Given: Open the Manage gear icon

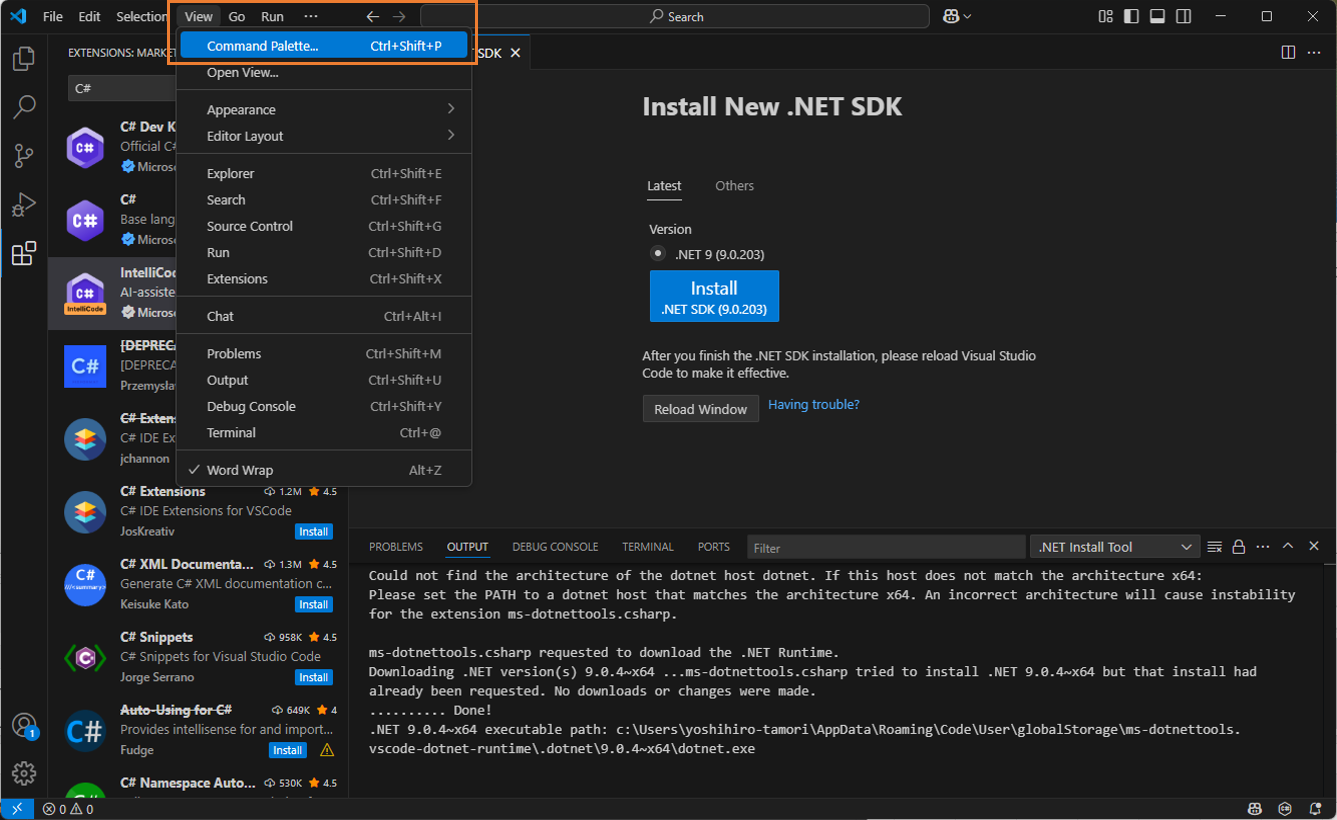Looking at the screenshot, I should coord(24,773).
